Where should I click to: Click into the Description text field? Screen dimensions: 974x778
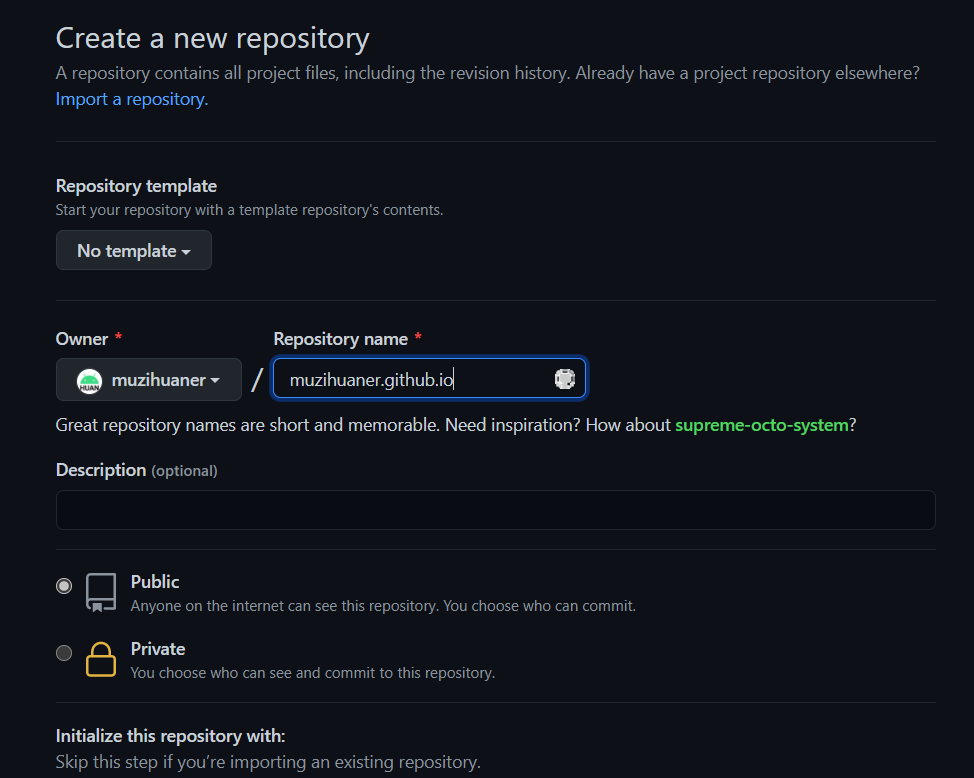click(496, 510)
